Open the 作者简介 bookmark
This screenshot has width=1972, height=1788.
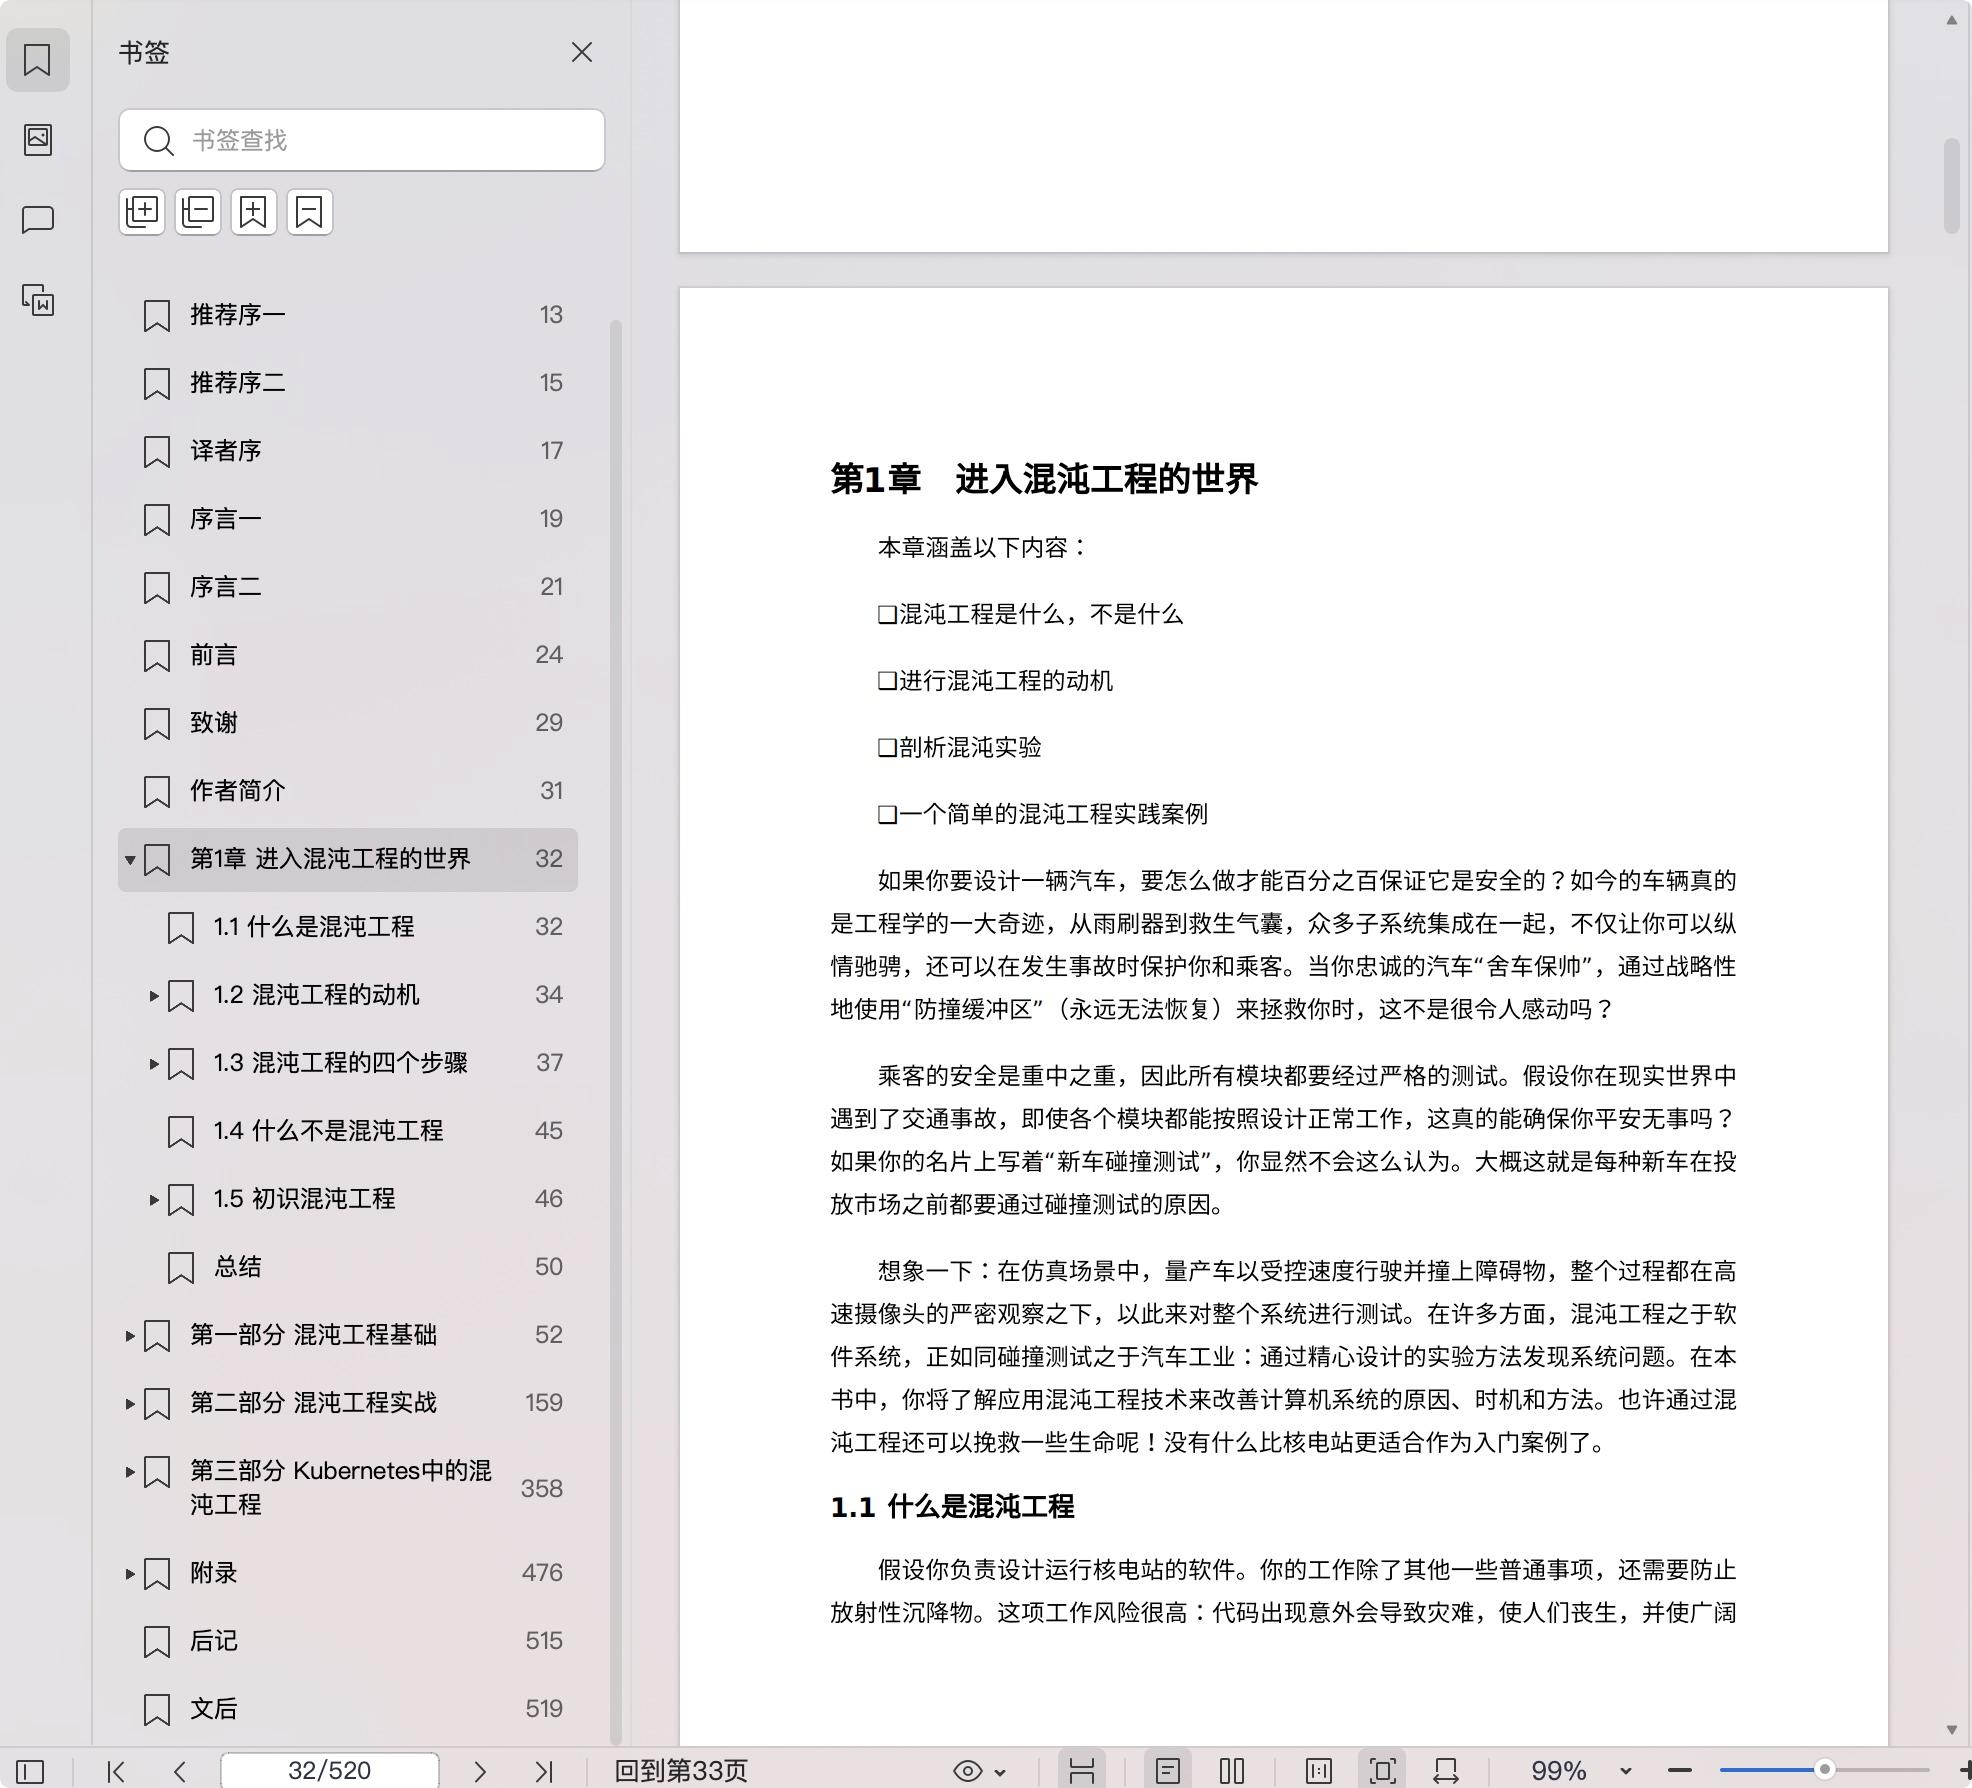[348, 791]
